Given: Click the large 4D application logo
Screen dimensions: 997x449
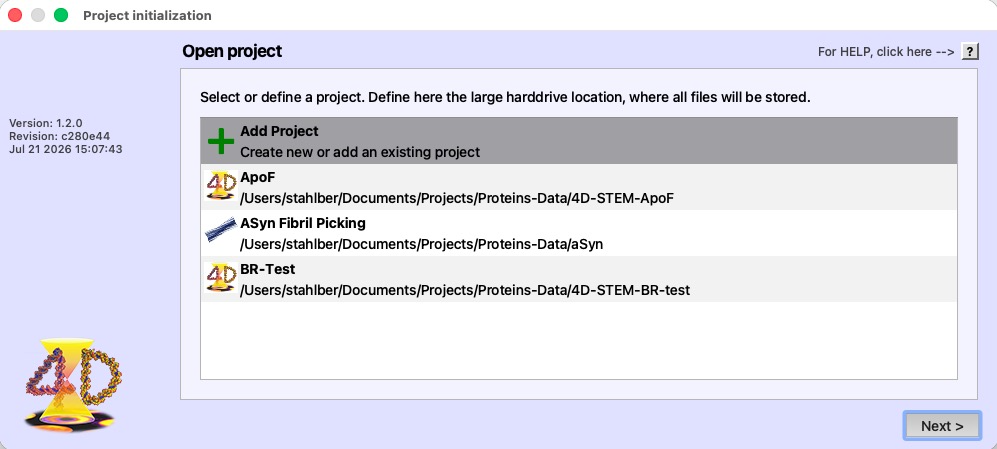Looking at the screenshot, I should coord(74,383).
